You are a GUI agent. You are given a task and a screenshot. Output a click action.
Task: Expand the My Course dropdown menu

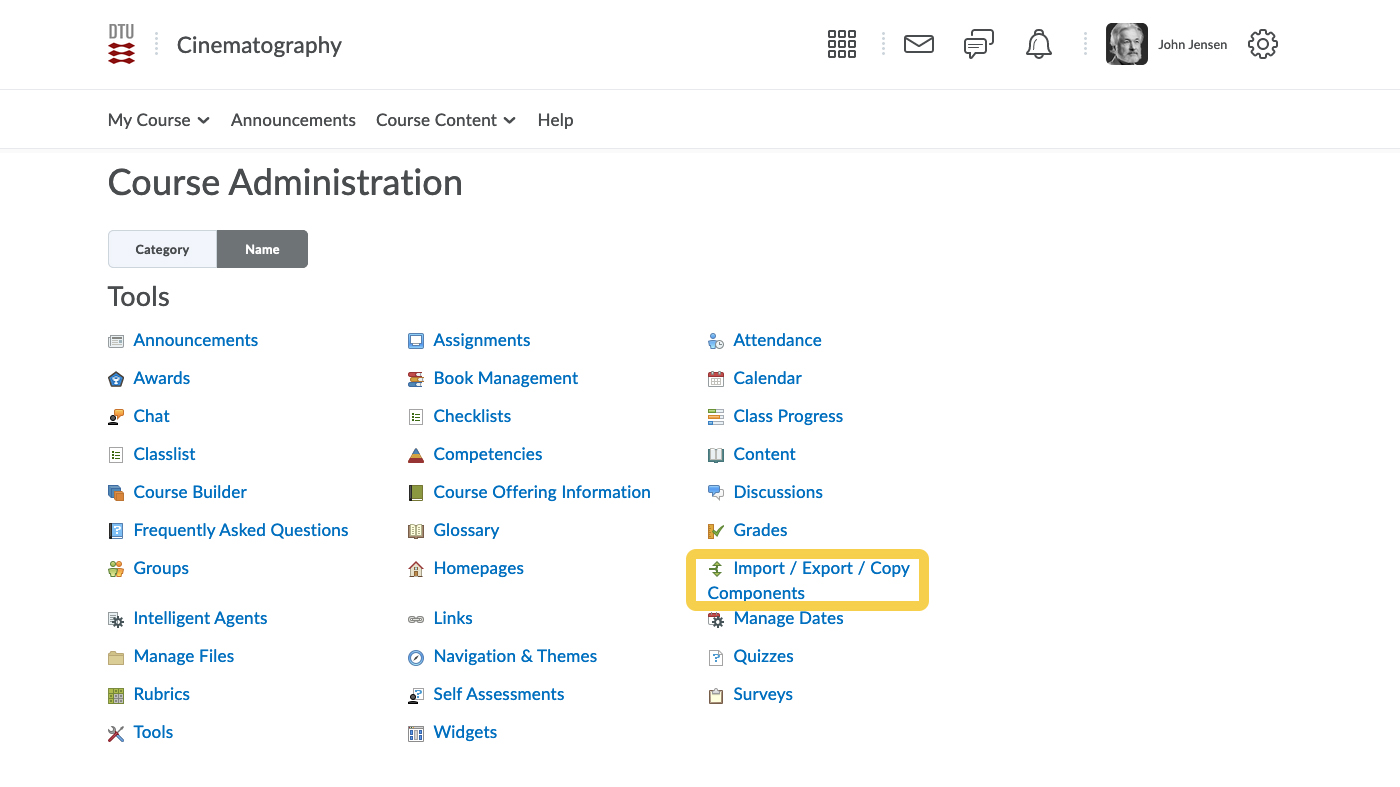[158, 120]
